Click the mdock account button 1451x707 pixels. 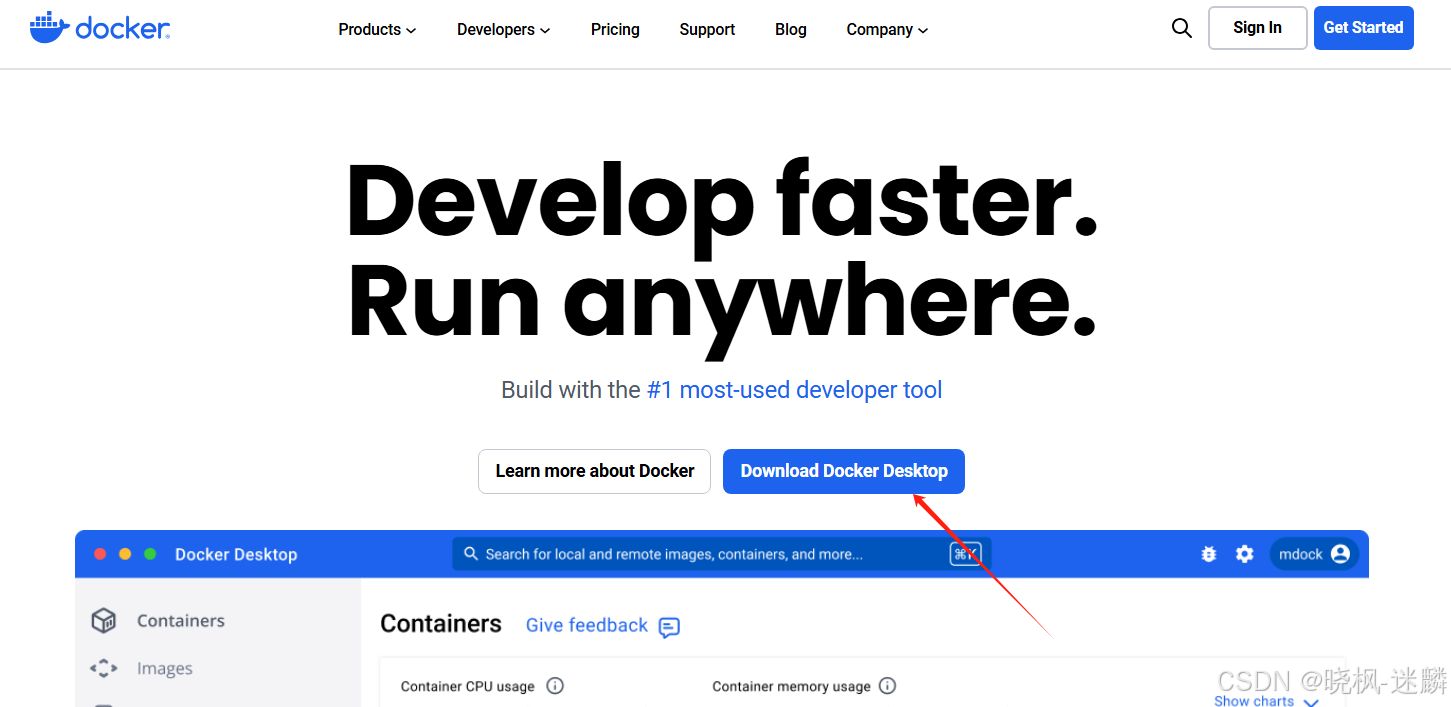1314,554
